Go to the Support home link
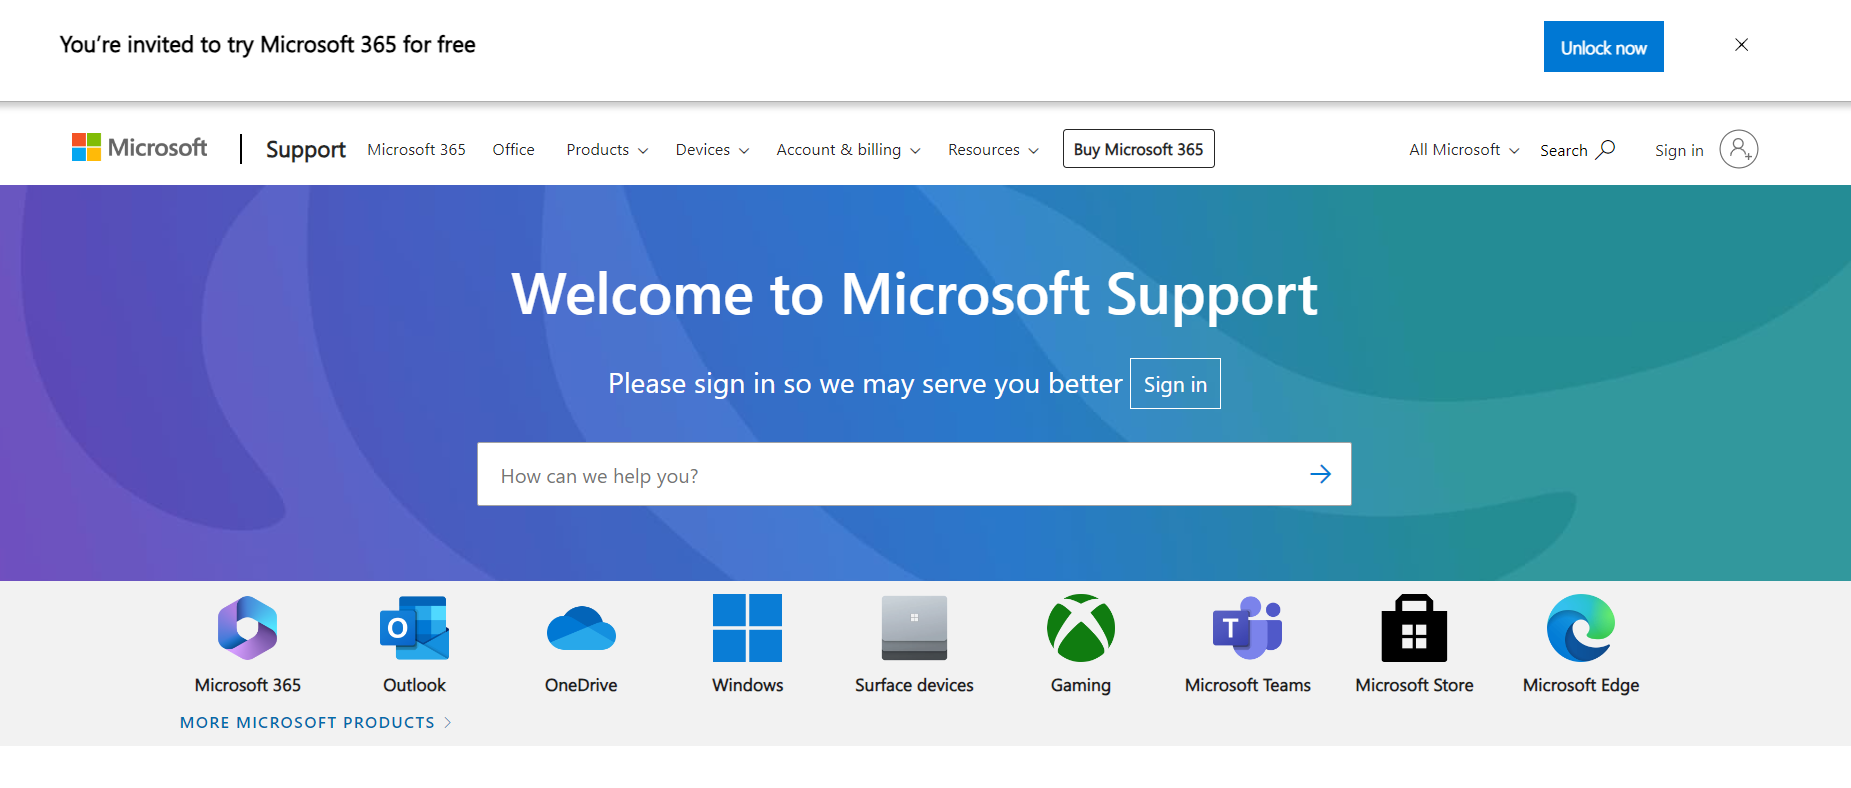1851x788 pixels. (305, 150)
